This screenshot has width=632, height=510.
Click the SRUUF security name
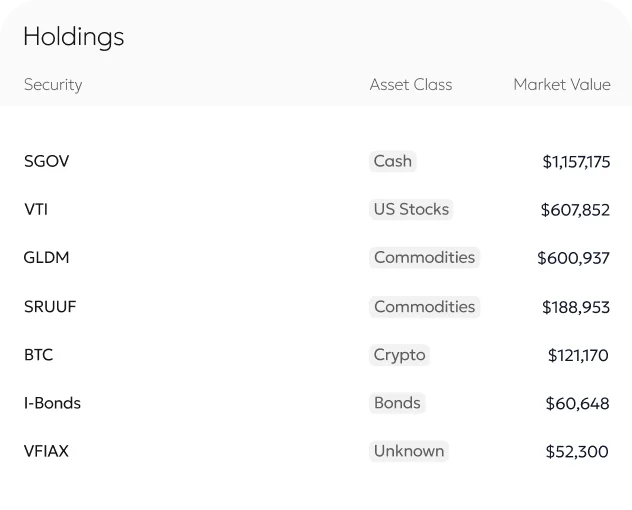[50, 307]
